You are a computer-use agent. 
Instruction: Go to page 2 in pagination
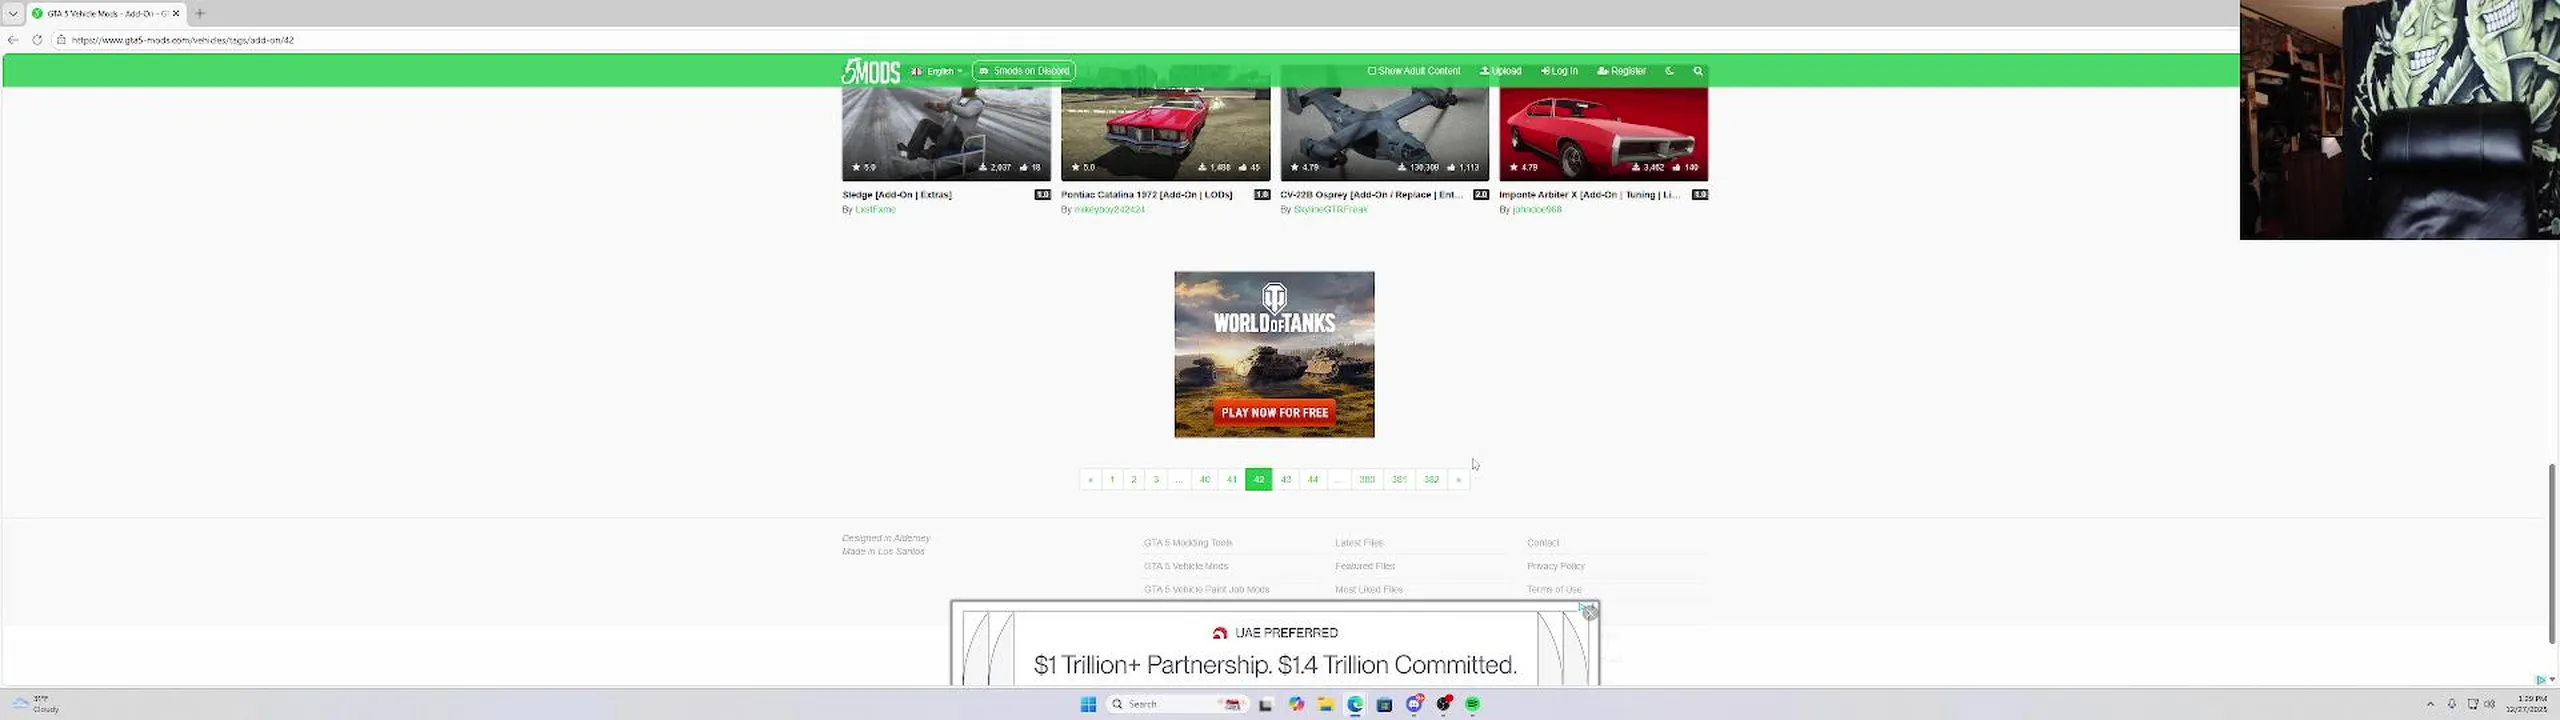pos(1134,480)
